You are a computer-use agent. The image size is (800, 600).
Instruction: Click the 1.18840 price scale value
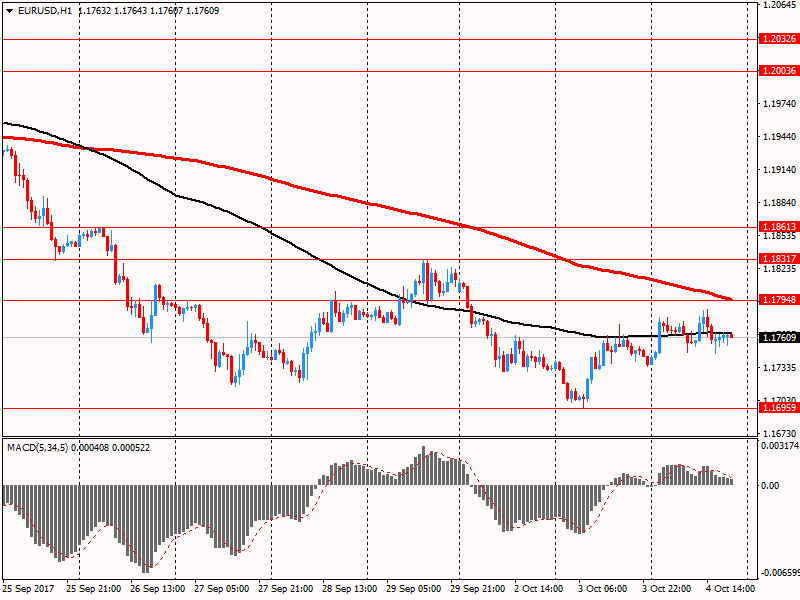779,203
